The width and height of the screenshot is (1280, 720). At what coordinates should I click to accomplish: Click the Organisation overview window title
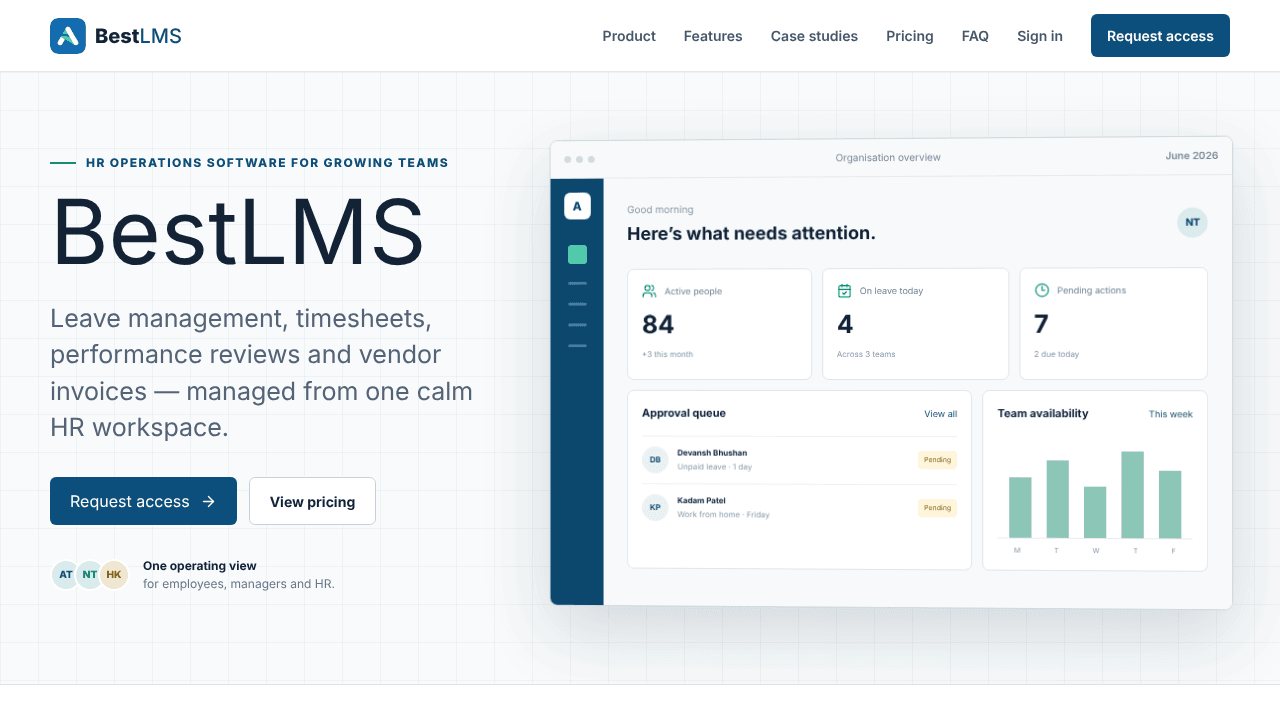click(x=888, y=157)
